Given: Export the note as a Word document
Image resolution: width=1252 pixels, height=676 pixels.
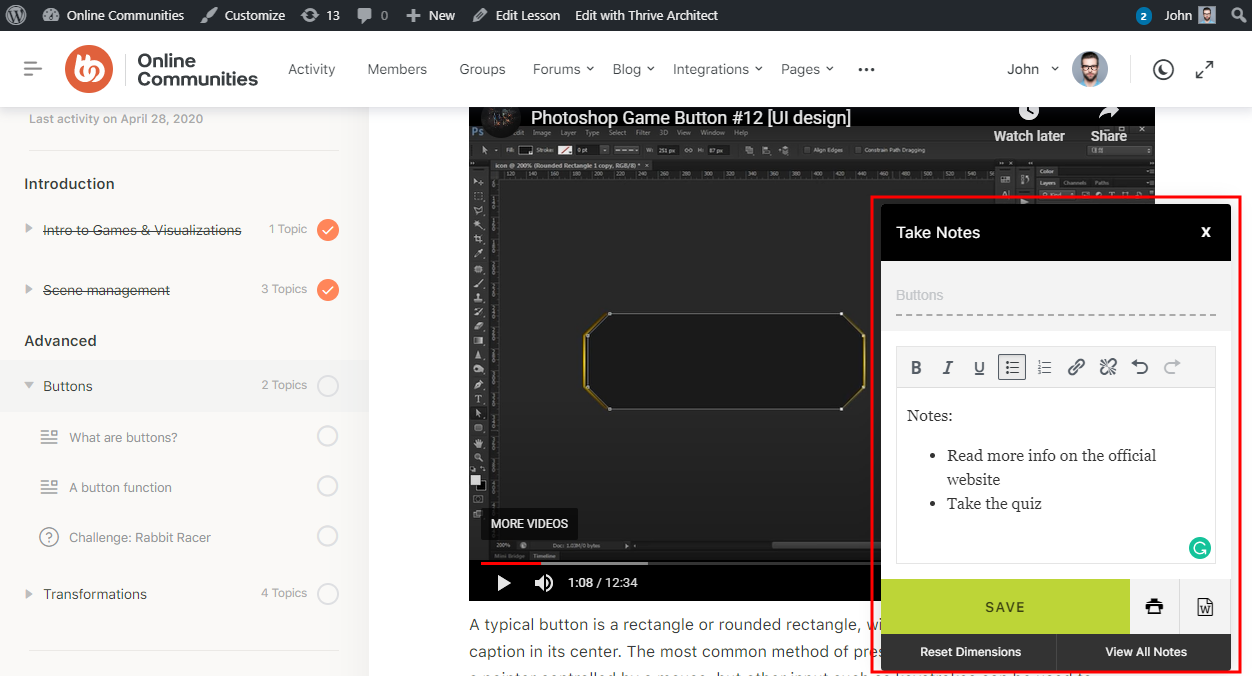Looking at the screenshot, I should tap(1205, 606).
